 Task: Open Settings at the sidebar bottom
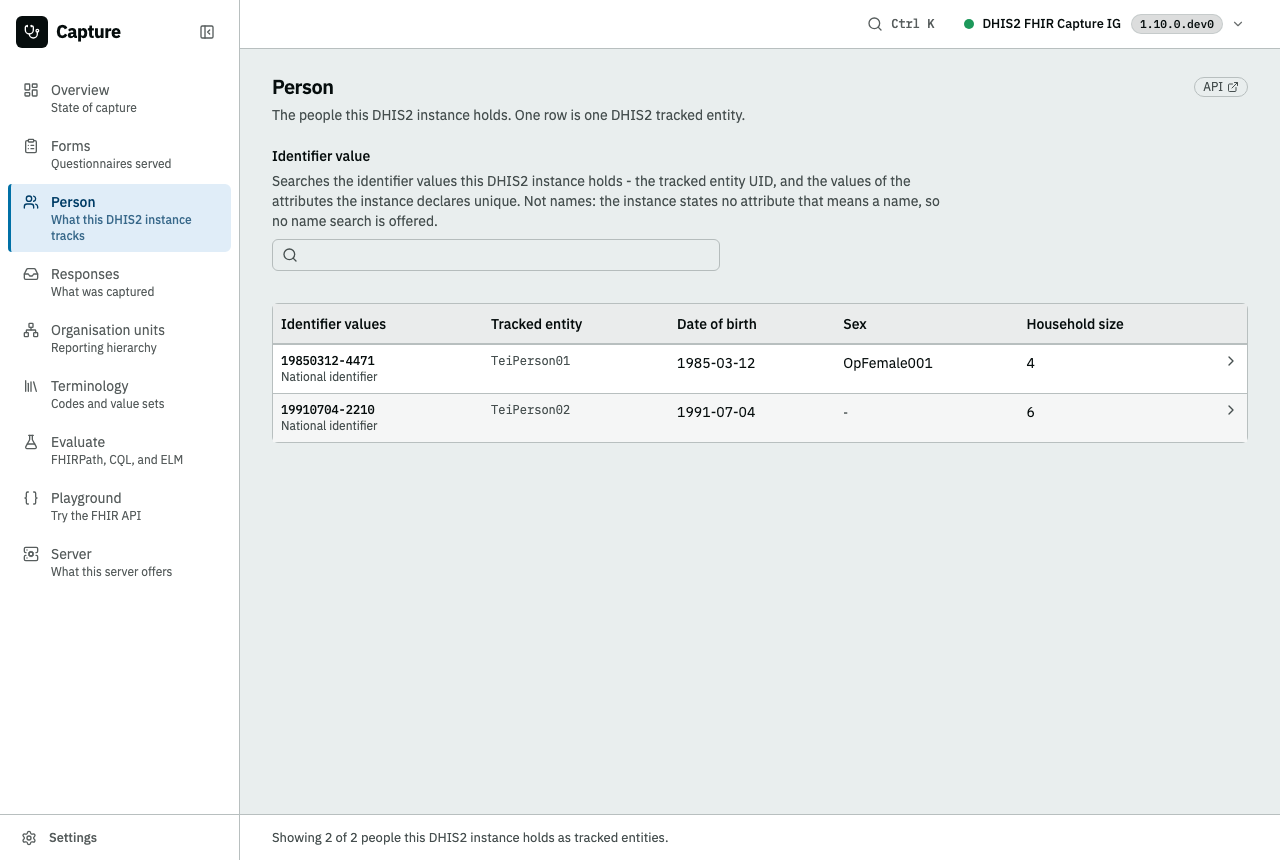coord(60,838)
